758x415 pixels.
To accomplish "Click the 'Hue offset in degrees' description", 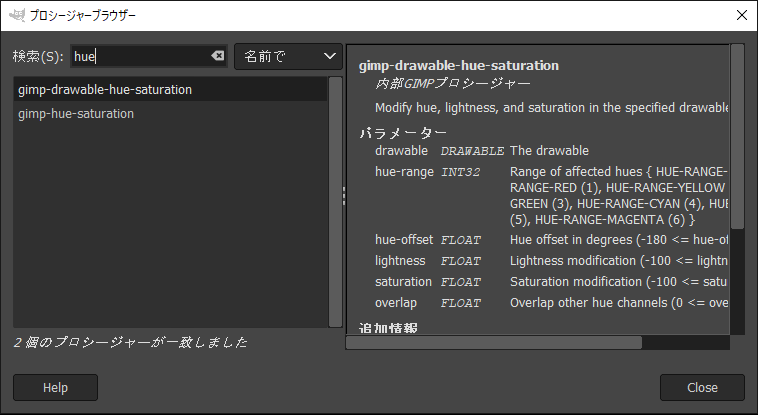I will [619, 239].
